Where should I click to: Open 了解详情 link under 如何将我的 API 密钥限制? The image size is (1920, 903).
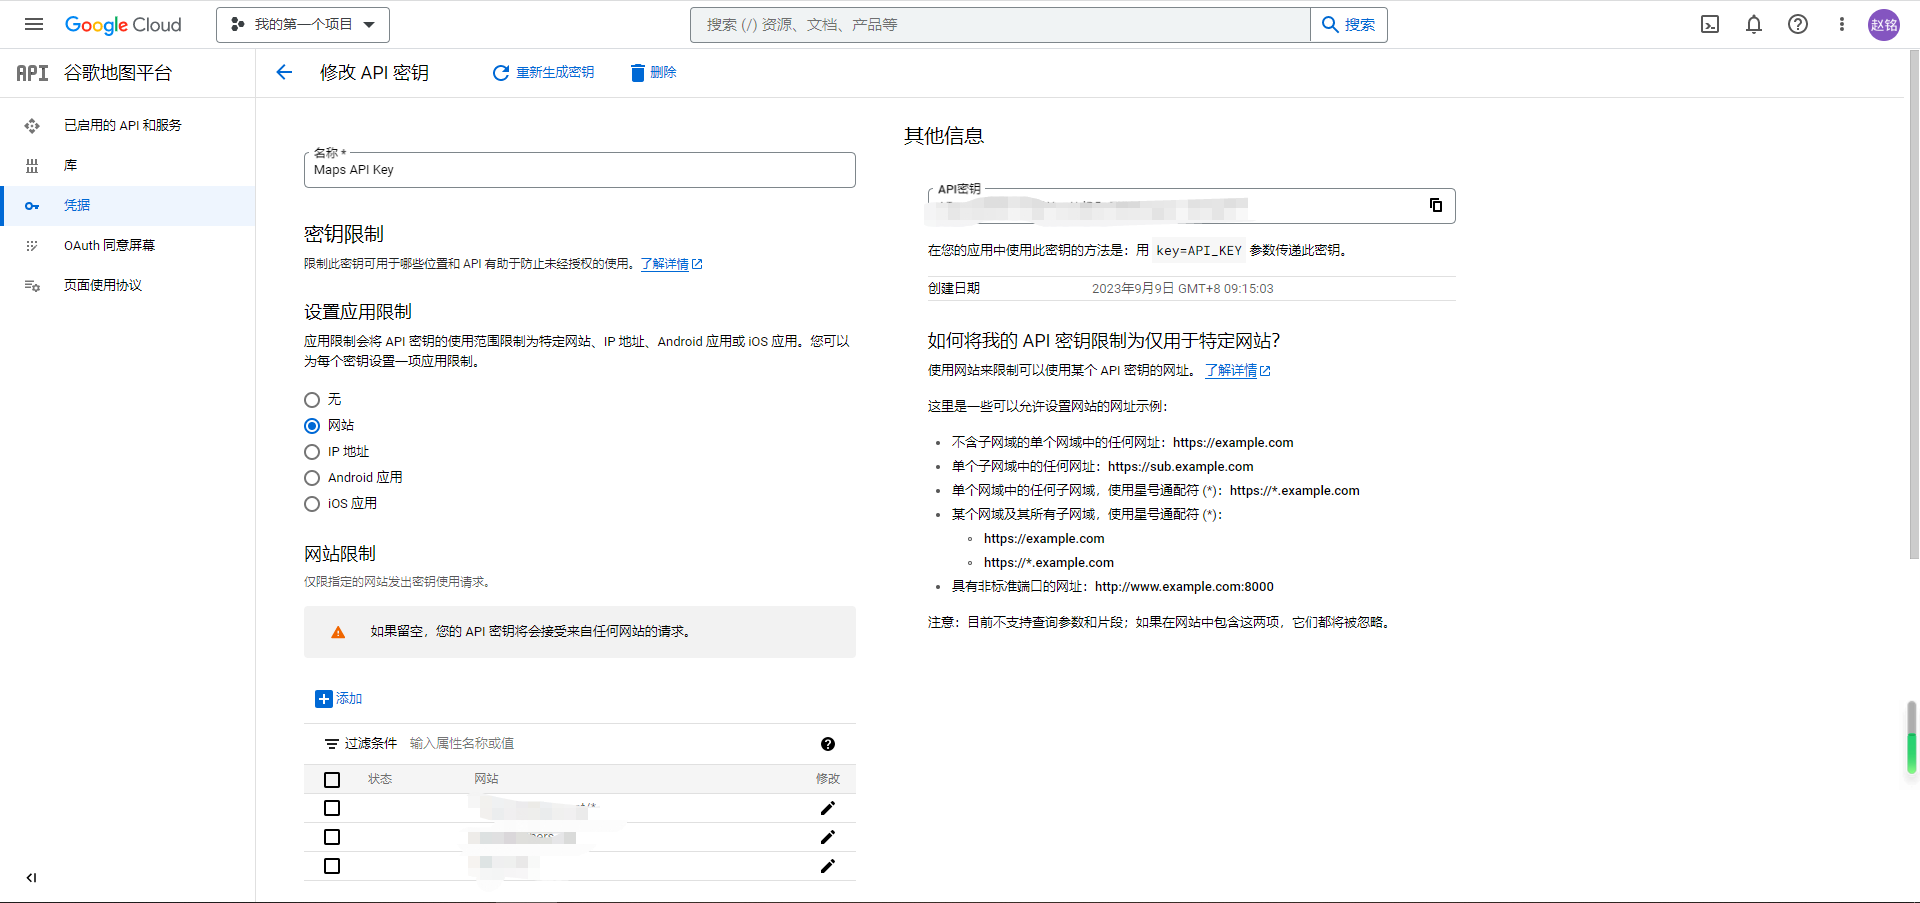[x=1237, y=370]
